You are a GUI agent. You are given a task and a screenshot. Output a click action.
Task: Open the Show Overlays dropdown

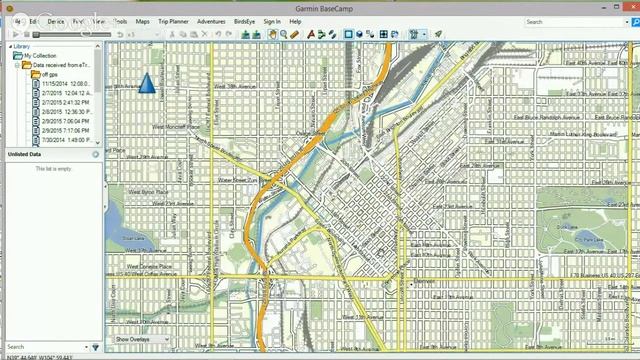pos(142,339)
